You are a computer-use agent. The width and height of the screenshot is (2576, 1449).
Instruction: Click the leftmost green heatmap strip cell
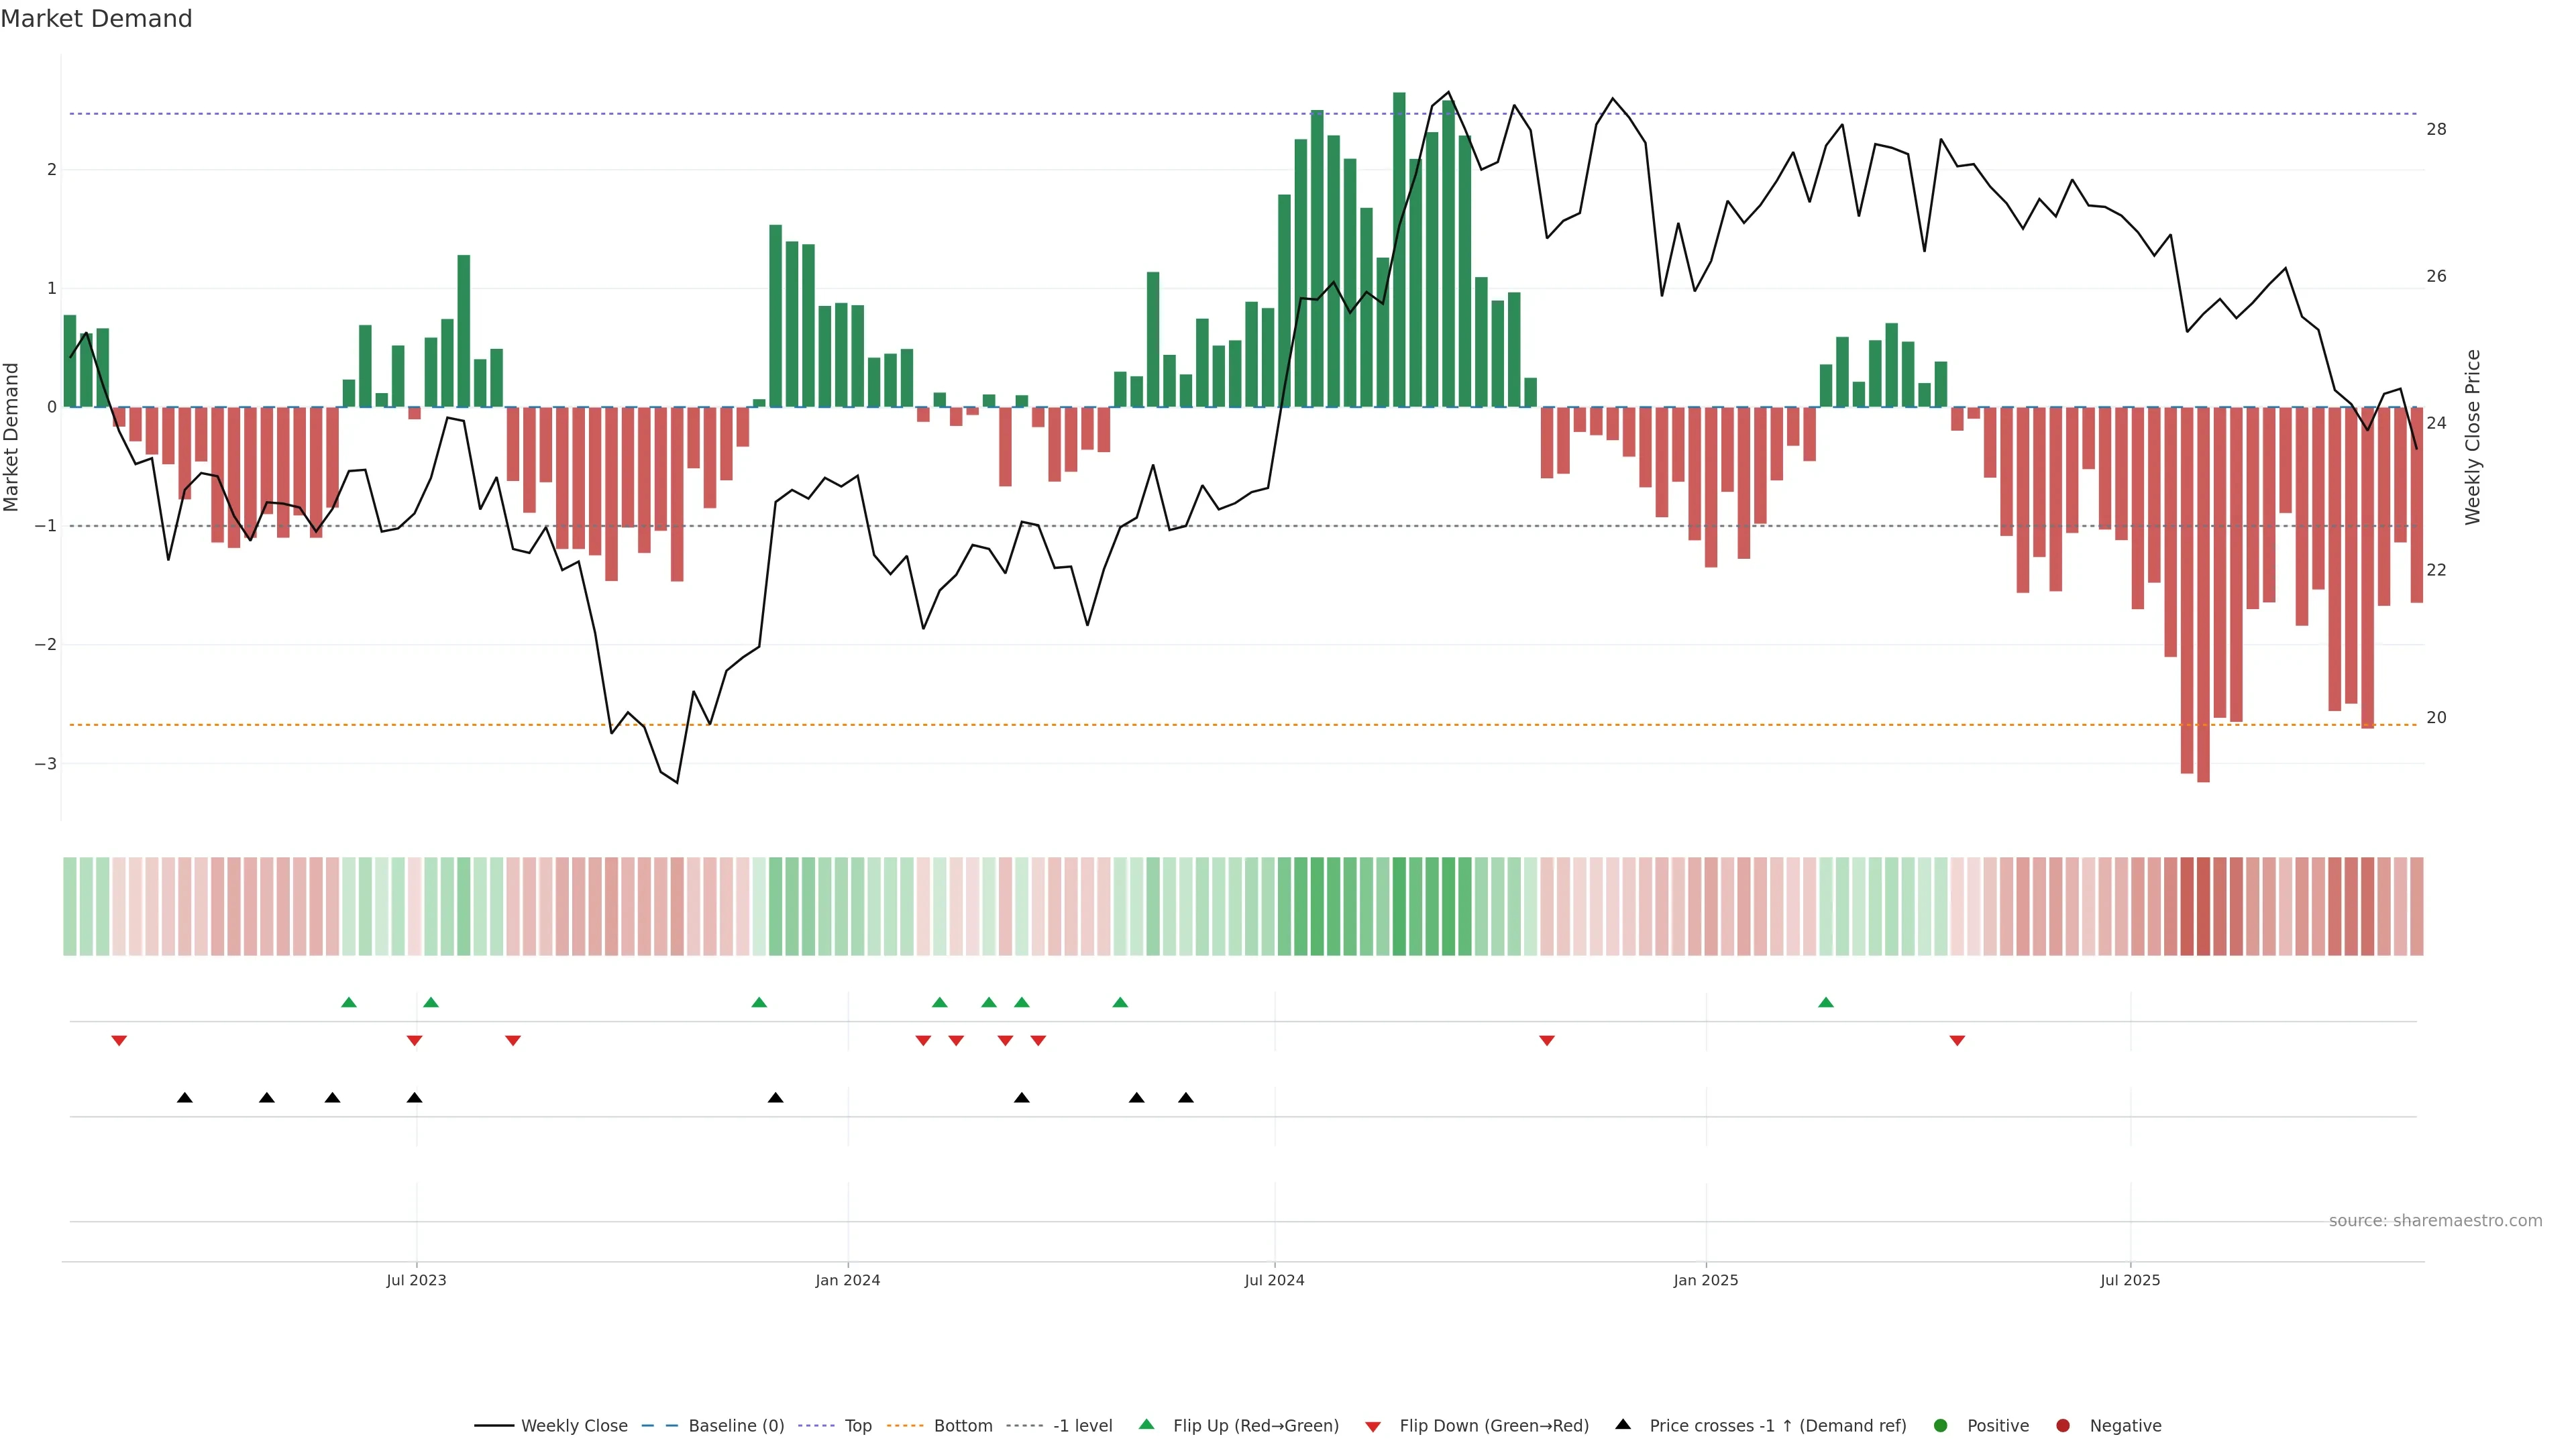(x=69, y=906)
